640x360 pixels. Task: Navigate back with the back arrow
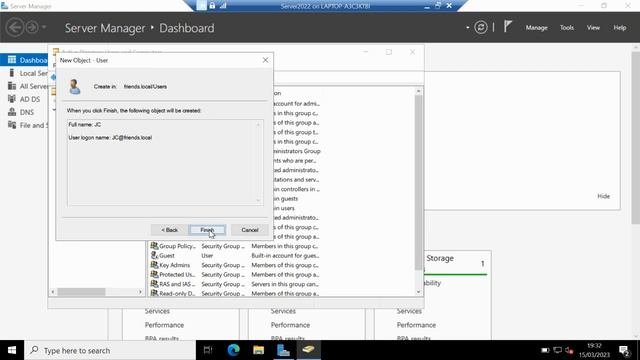point(15,27)
